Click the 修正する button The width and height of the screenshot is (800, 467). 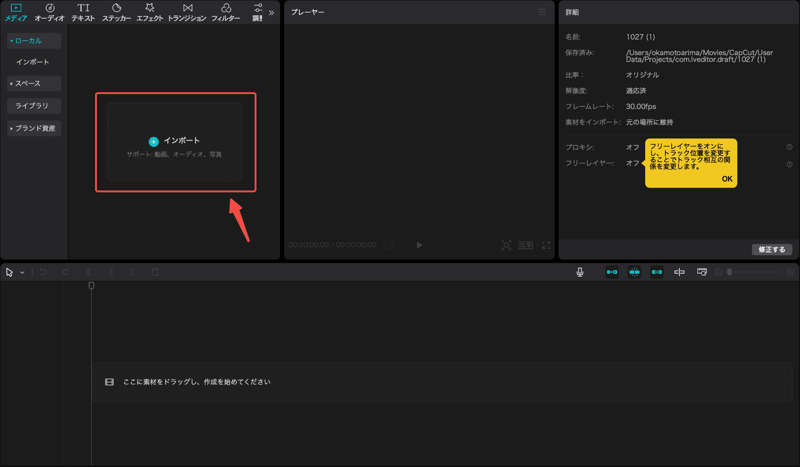pyautogui.click(x=771, y=249)
